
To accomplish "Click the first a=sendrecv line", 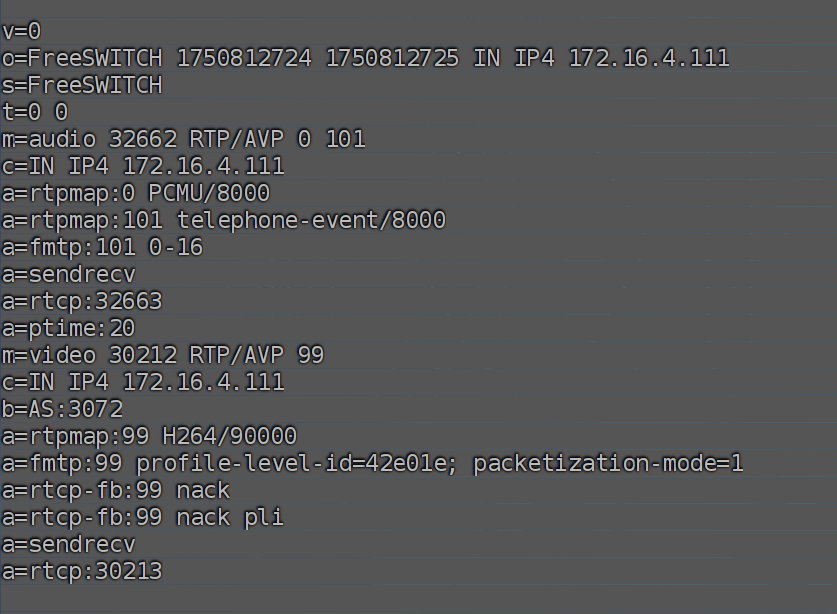I will [69, 274].
